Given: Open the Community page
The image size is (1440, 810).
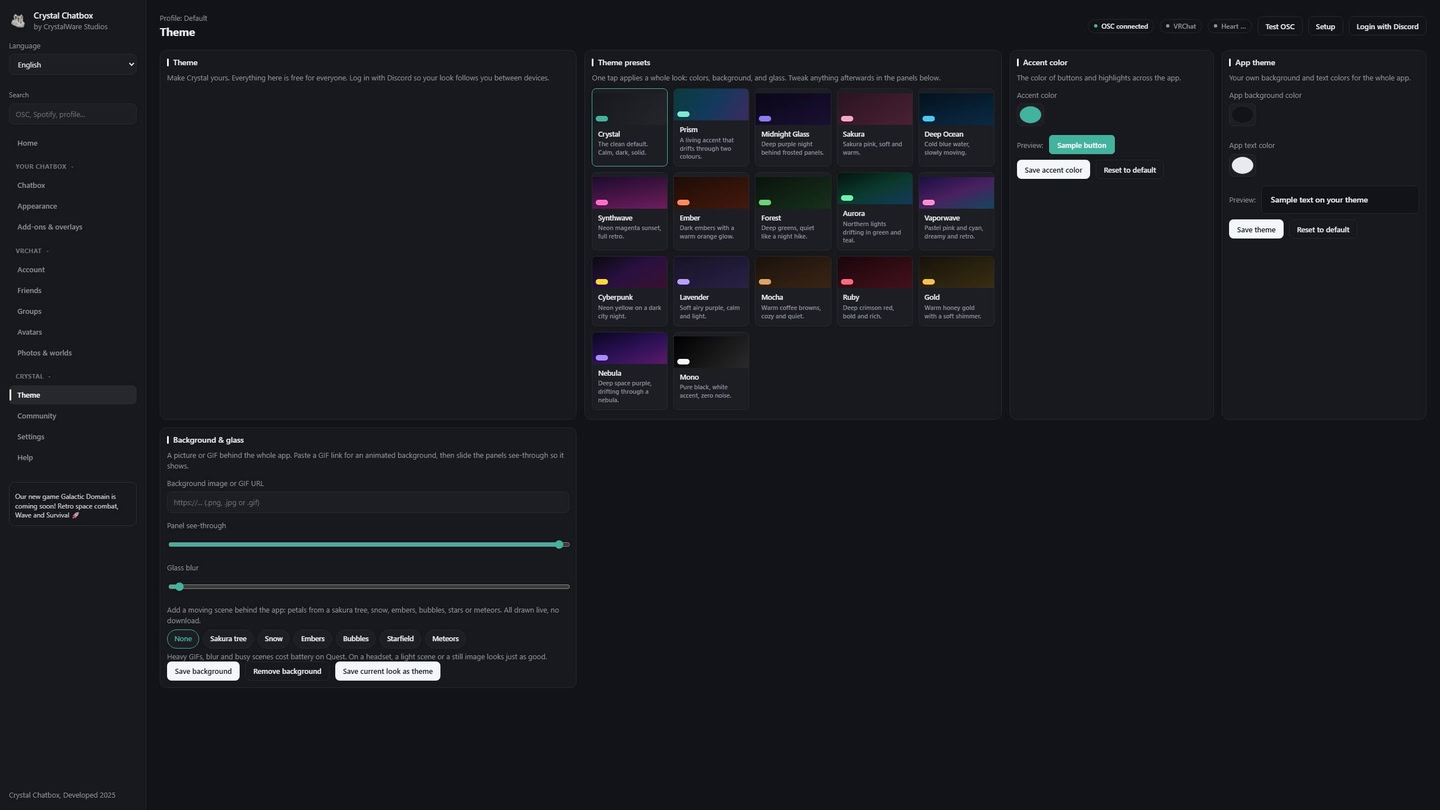Looking at the screenshot, I should (73, 416).
